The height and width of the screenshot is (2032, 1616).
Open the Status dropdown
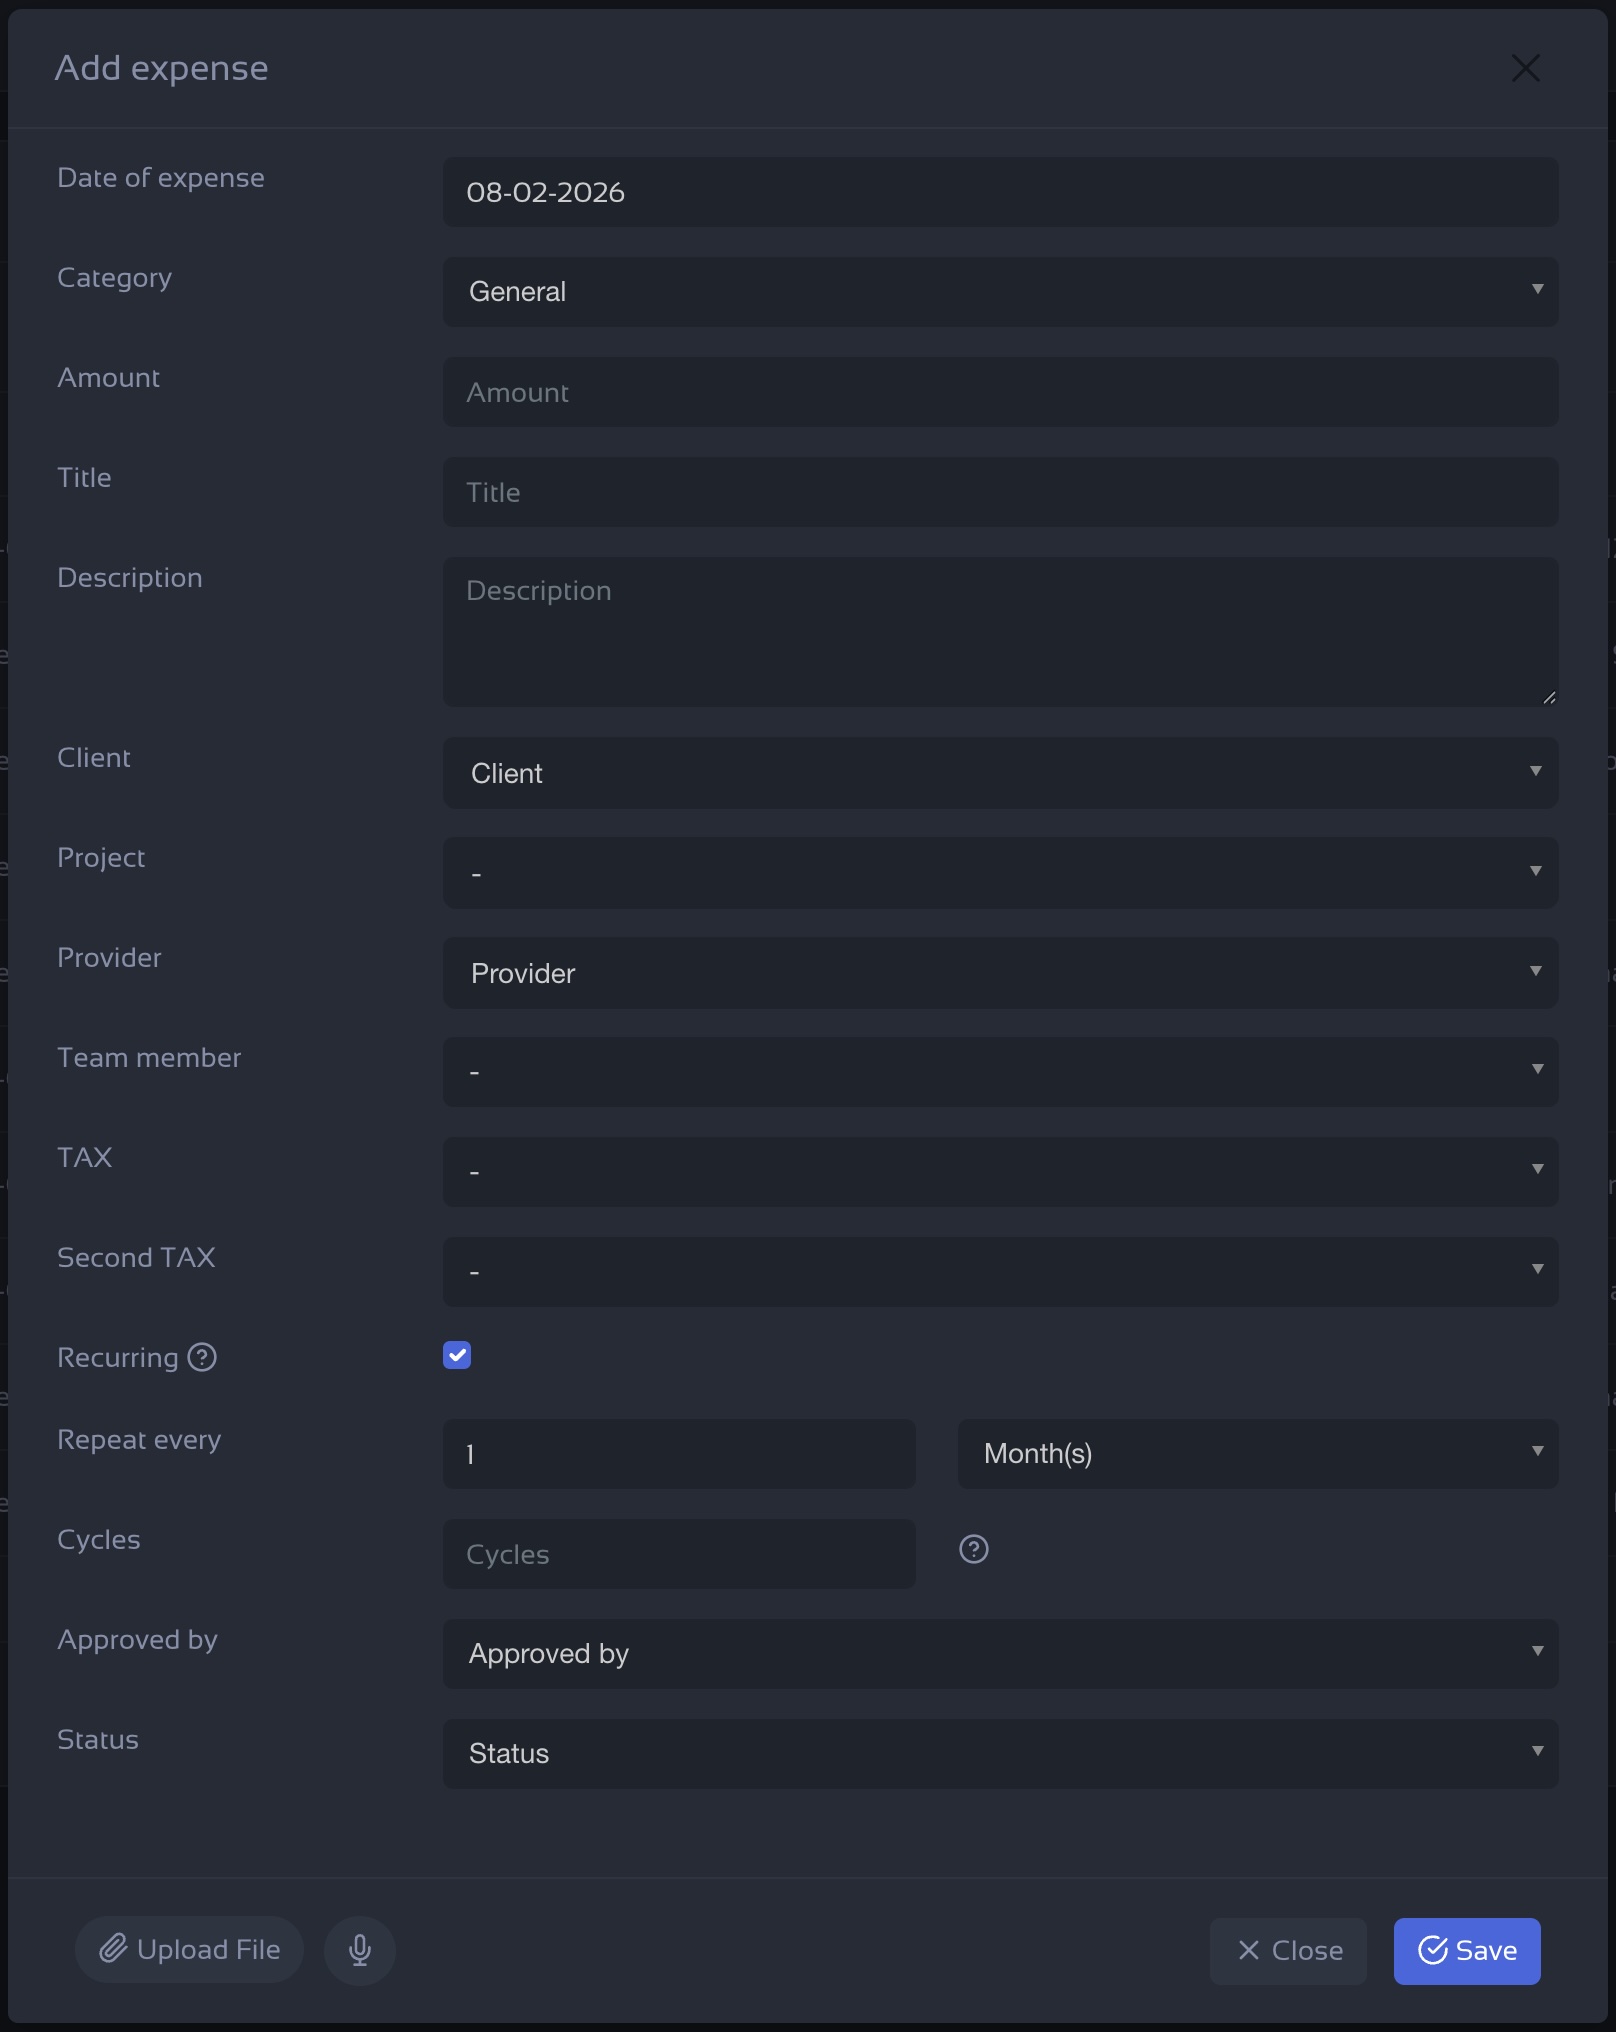point(1000,1754)
